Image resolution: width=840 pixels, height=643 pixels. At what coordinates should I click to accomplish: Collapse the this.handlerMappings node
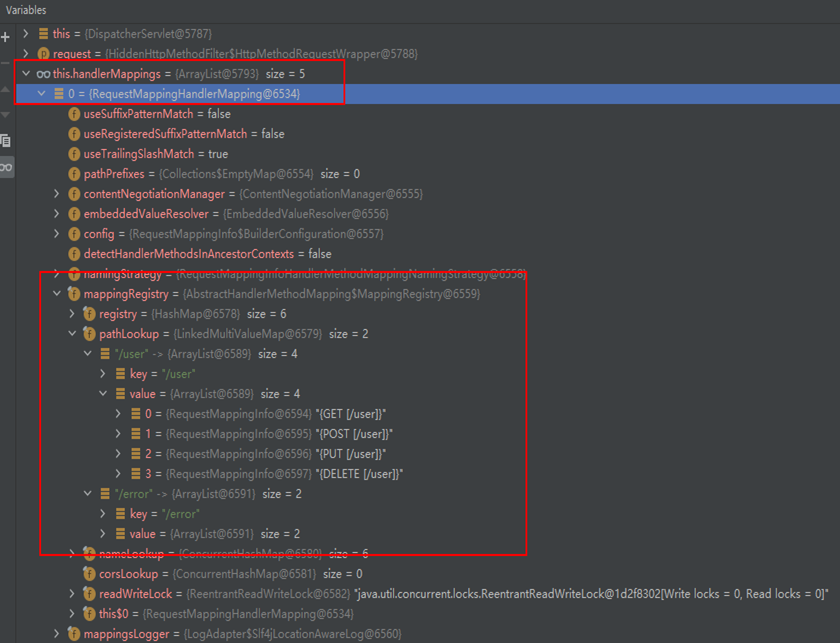click(x=26, y=73)
